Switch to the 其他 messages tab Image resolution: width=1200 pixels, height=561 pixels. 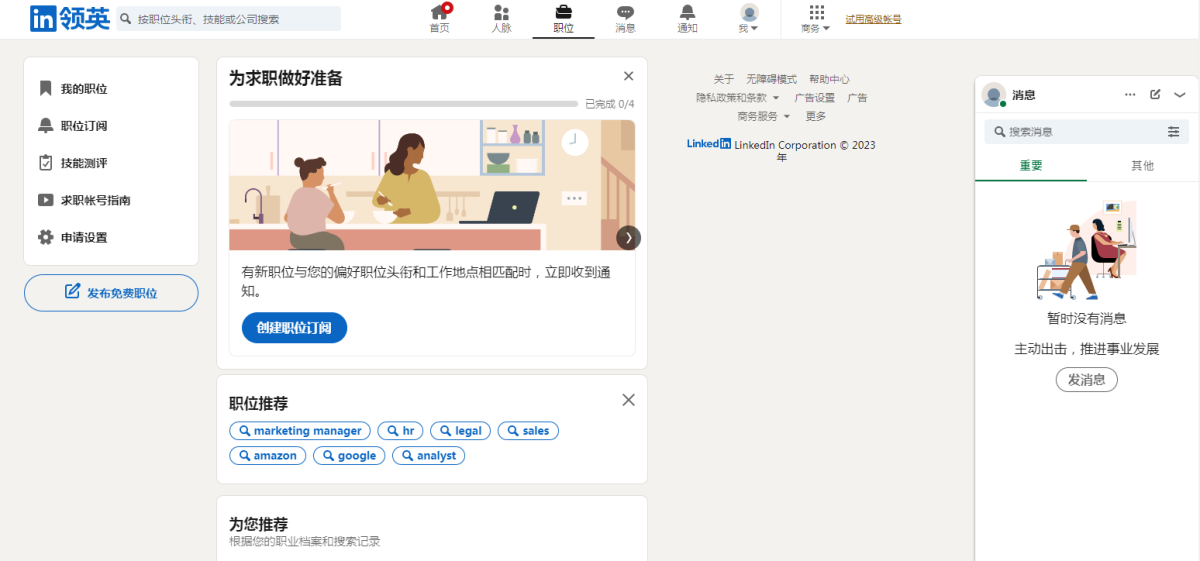click(1142, 166)
